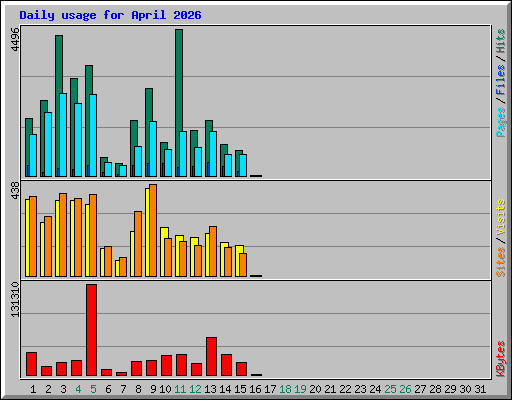Click day 28 on the x-axis
Screen dimensions: 512x400
tap(435, 389)
